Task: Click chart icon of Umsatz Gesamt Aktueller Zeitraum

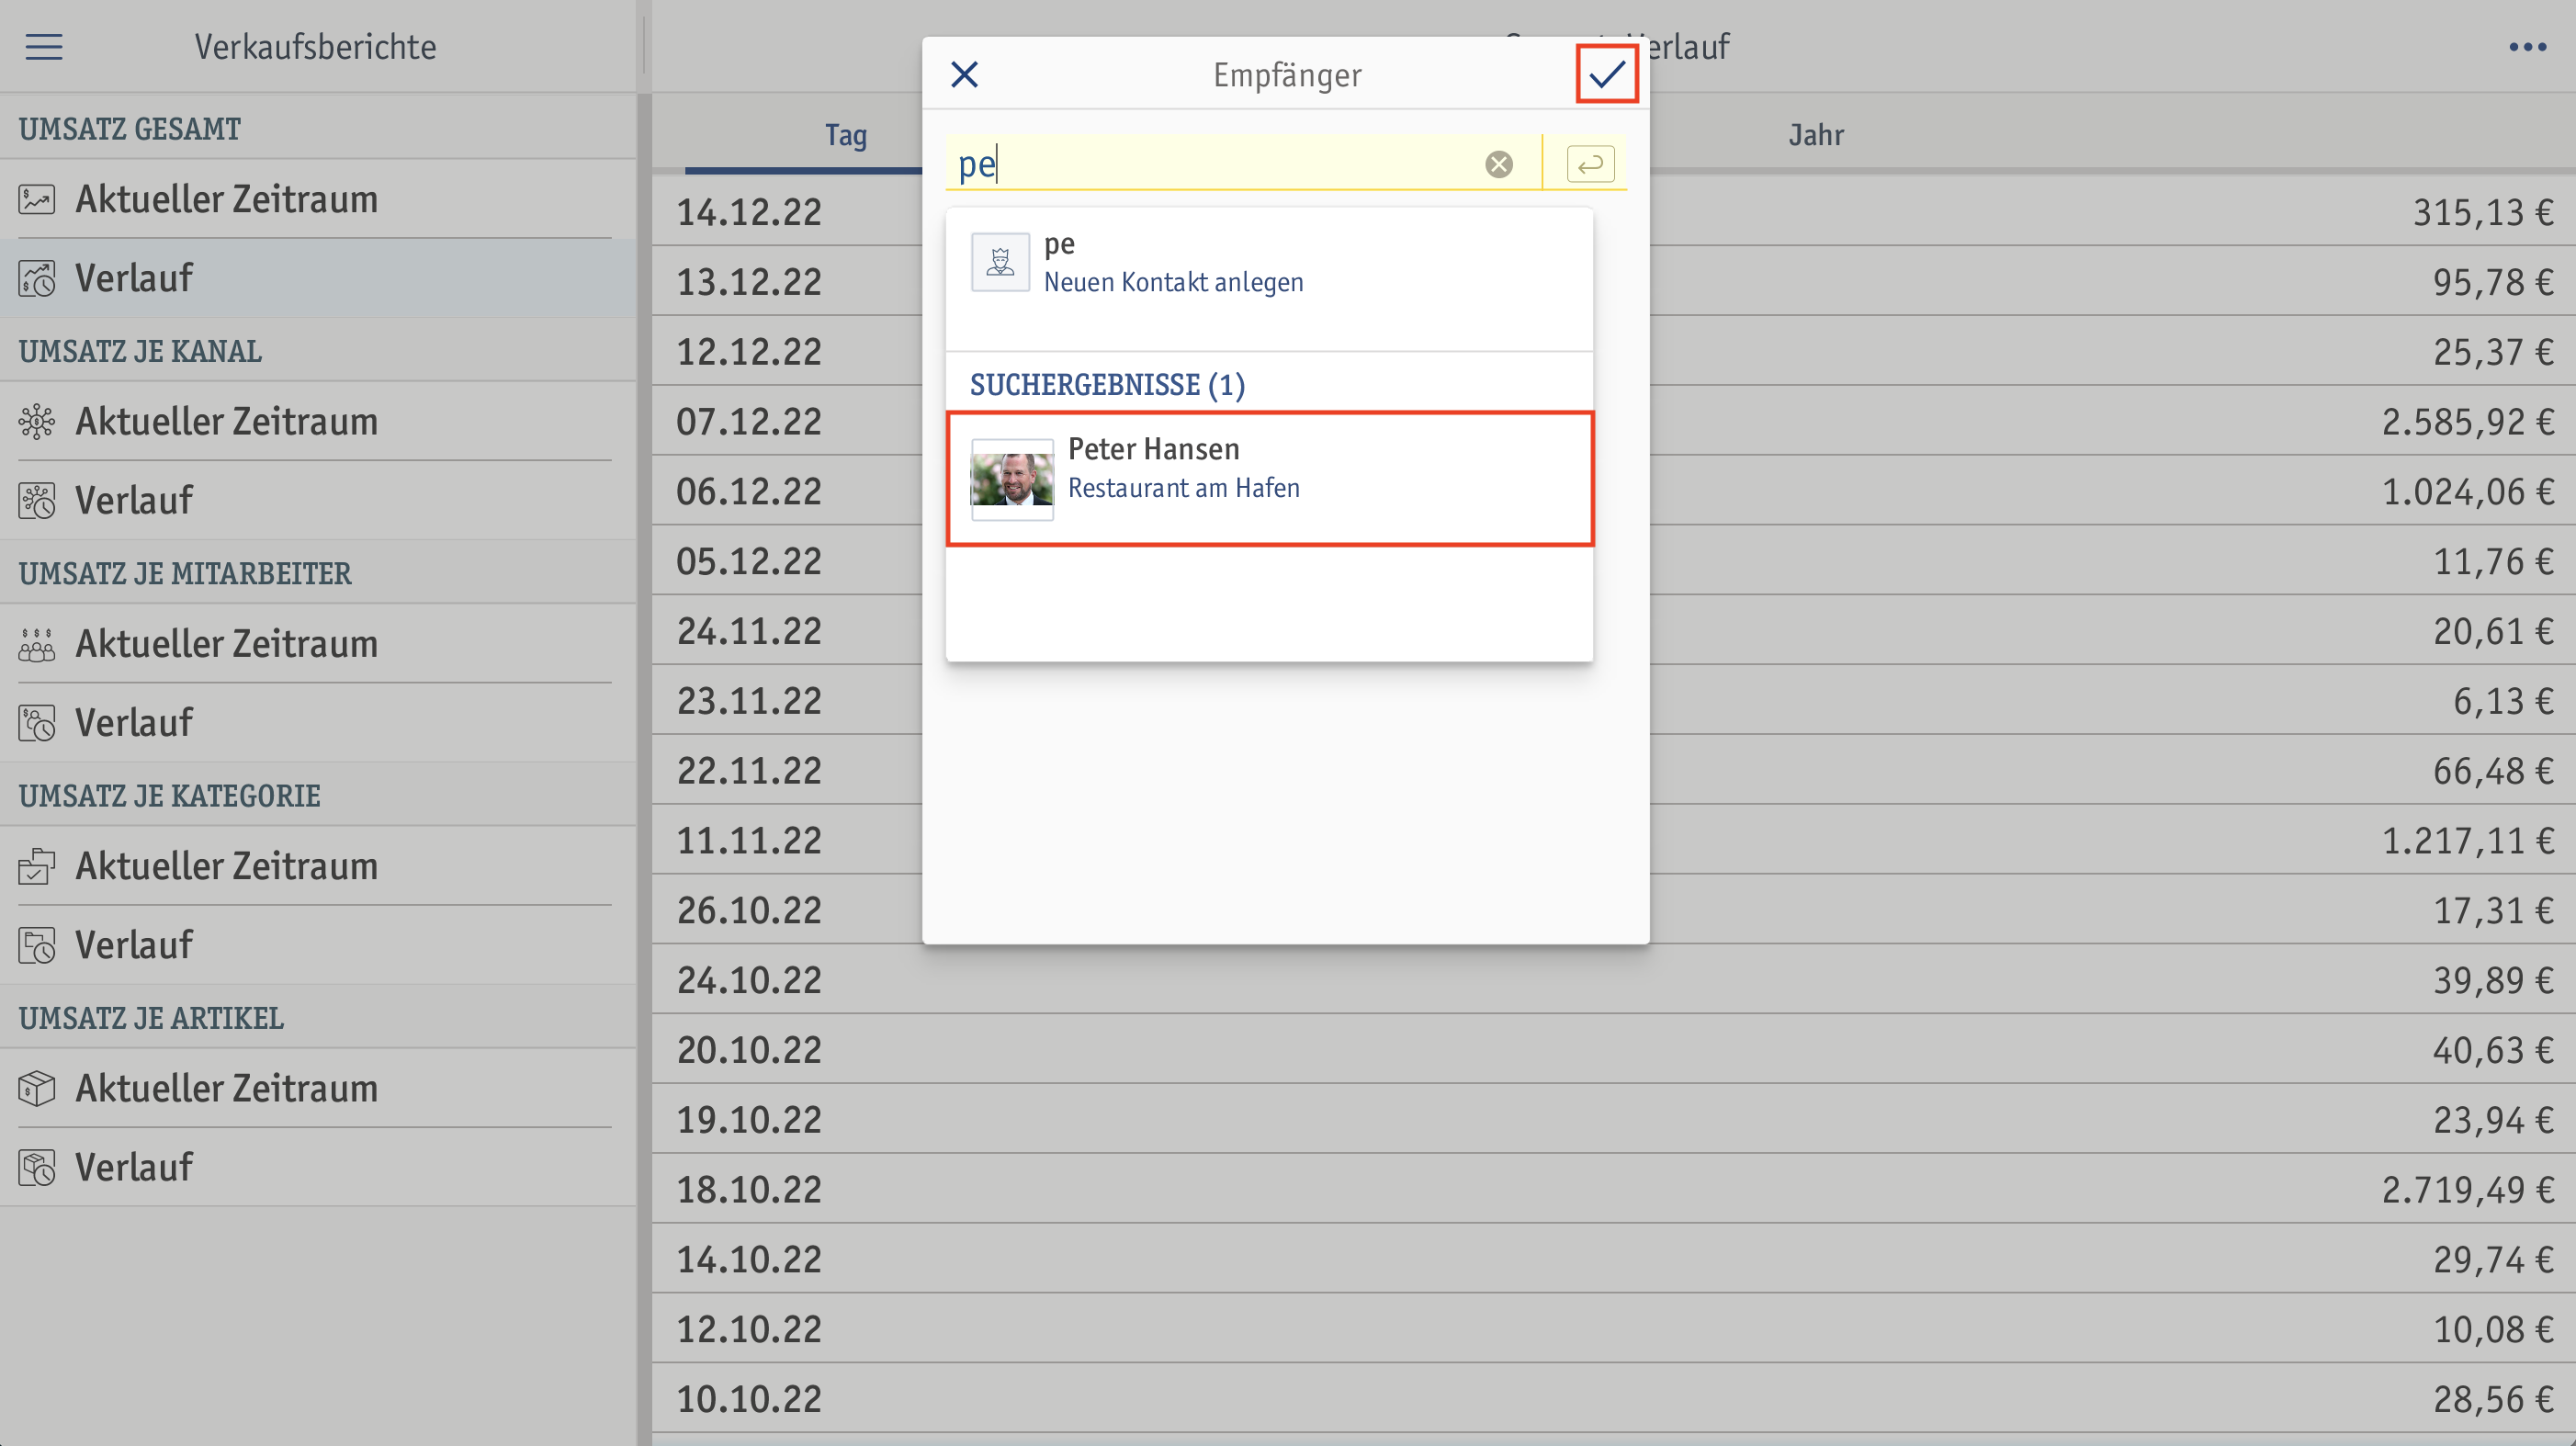Action: pos(37,199)
